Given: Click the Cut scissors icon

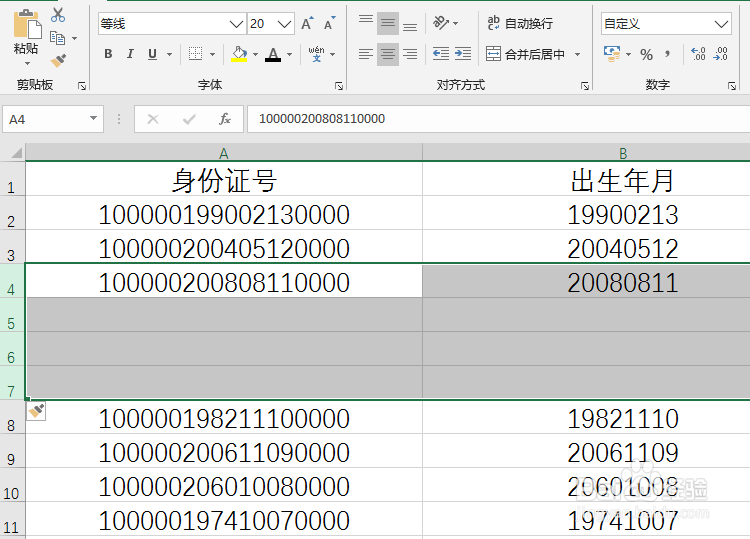Looking at the screenshot, I should click(58, 15).
